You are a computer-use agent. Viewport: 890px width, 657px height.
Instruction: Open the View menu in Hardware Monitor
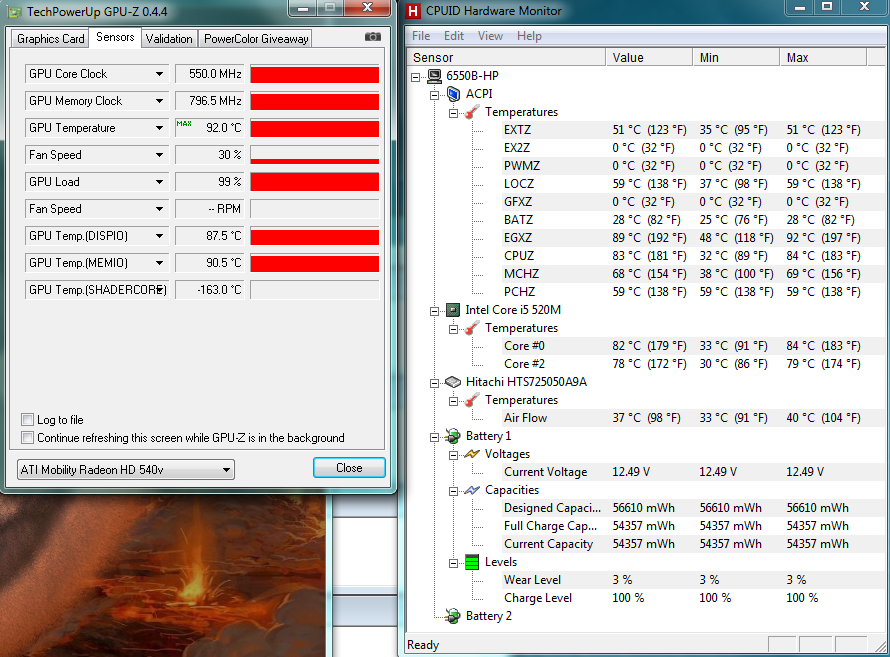(490, 36)
